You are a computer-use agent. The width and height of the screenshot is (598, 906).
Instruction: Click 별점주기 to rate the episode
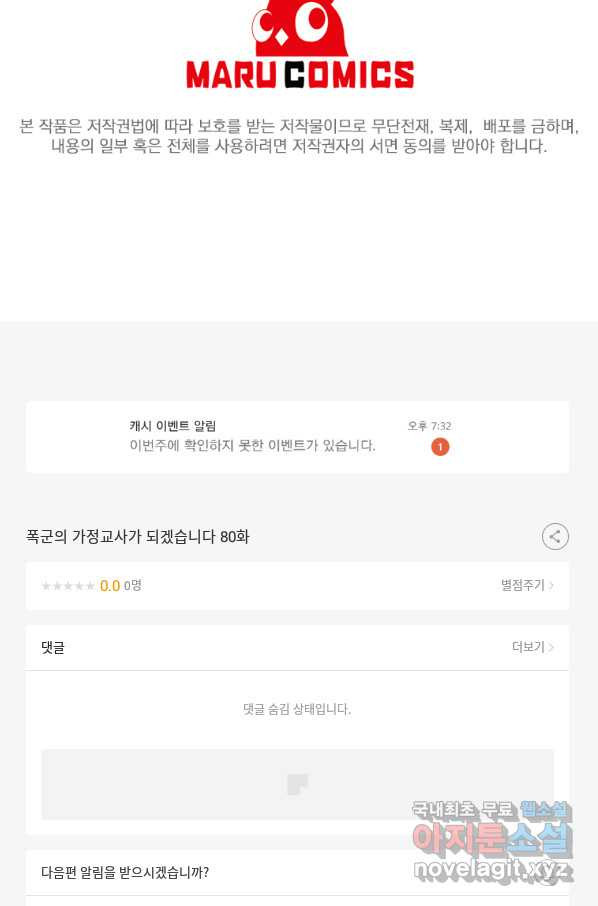[522, 585]
